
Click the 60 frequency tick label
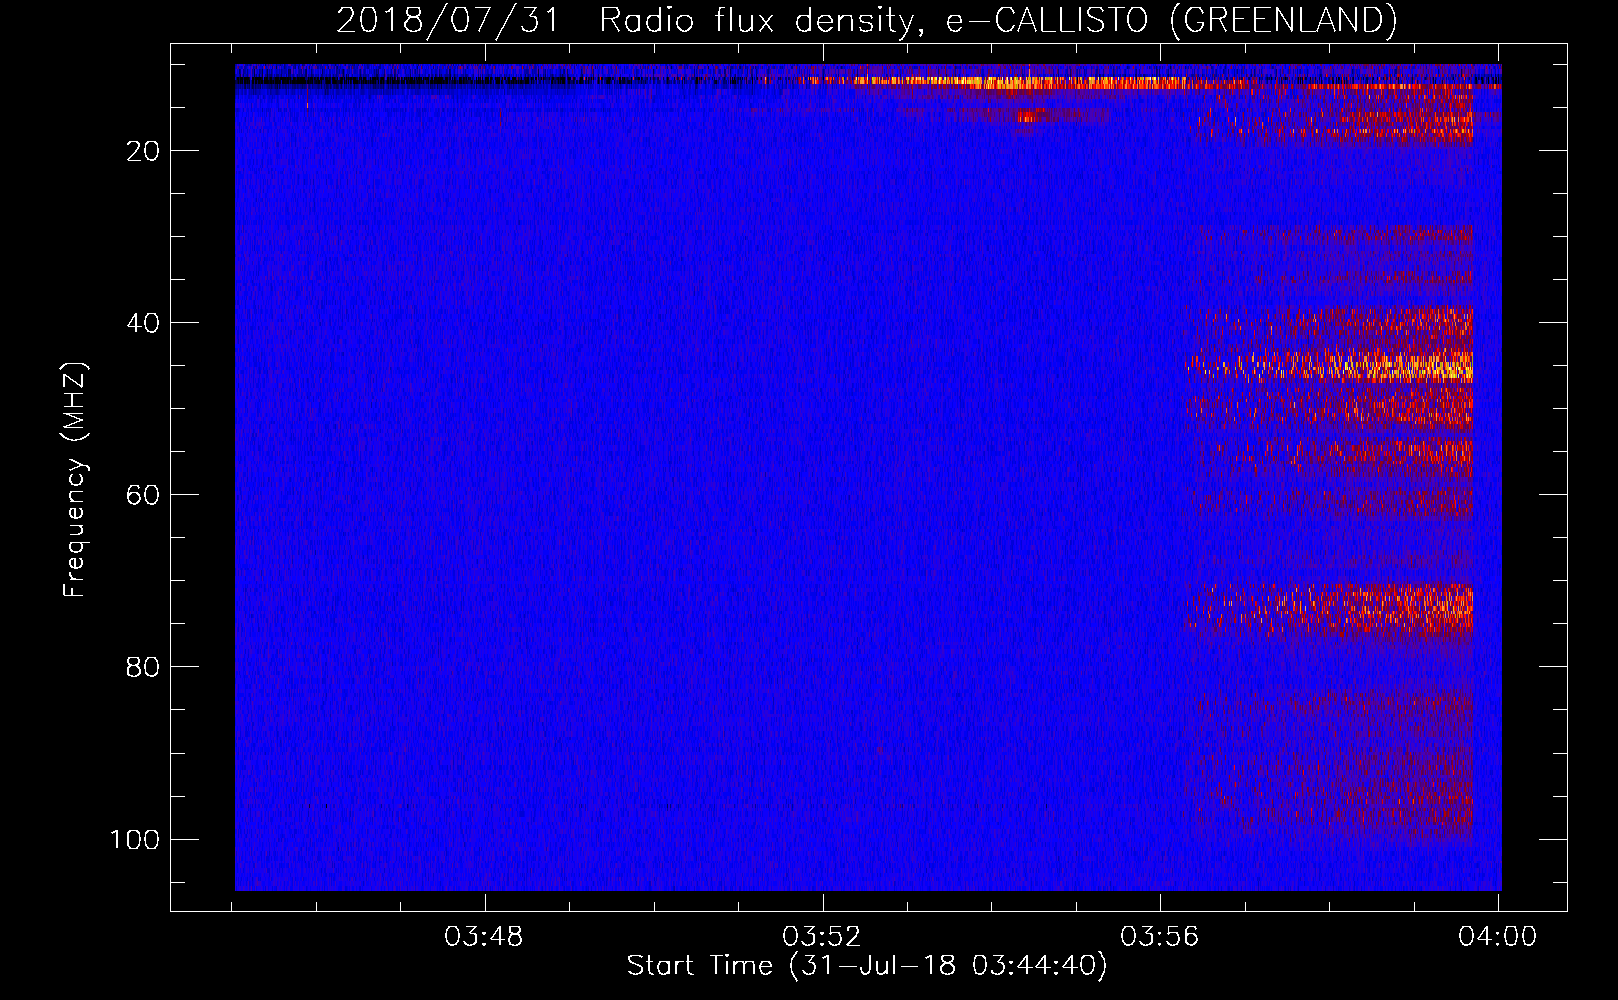[143, 495]
